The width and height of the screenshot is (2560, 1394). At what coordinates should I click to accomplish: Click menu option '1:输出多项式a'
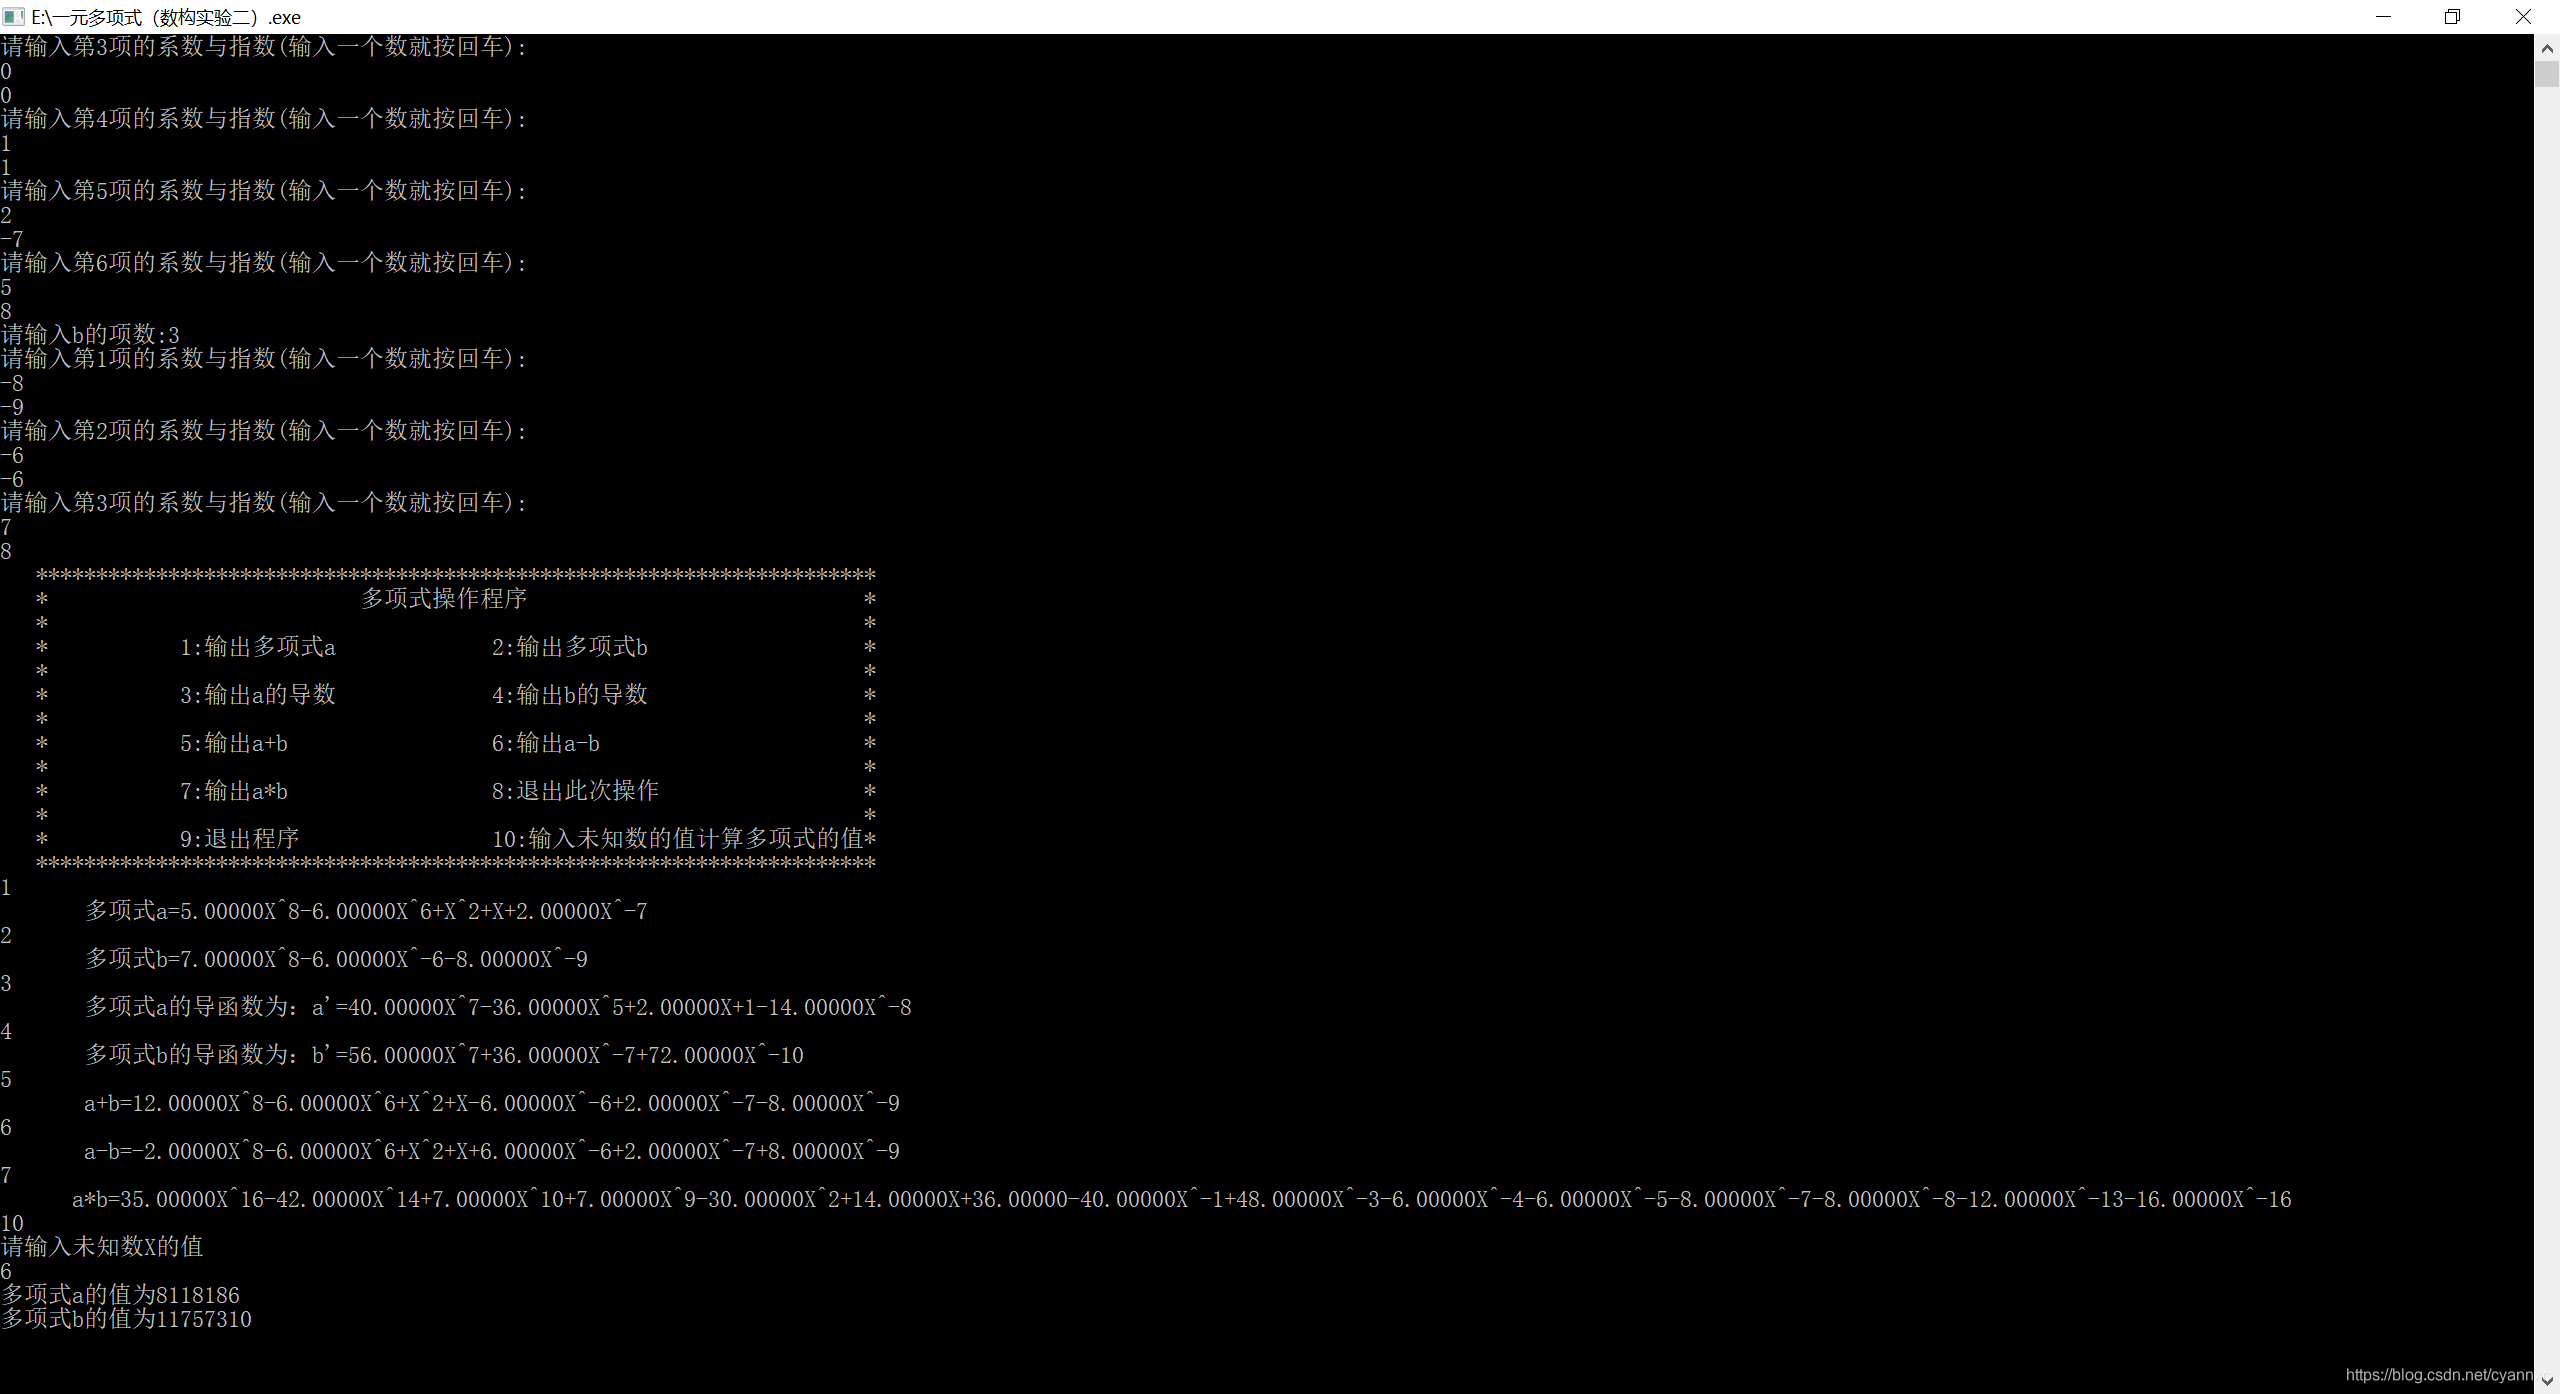coord(258,647)
